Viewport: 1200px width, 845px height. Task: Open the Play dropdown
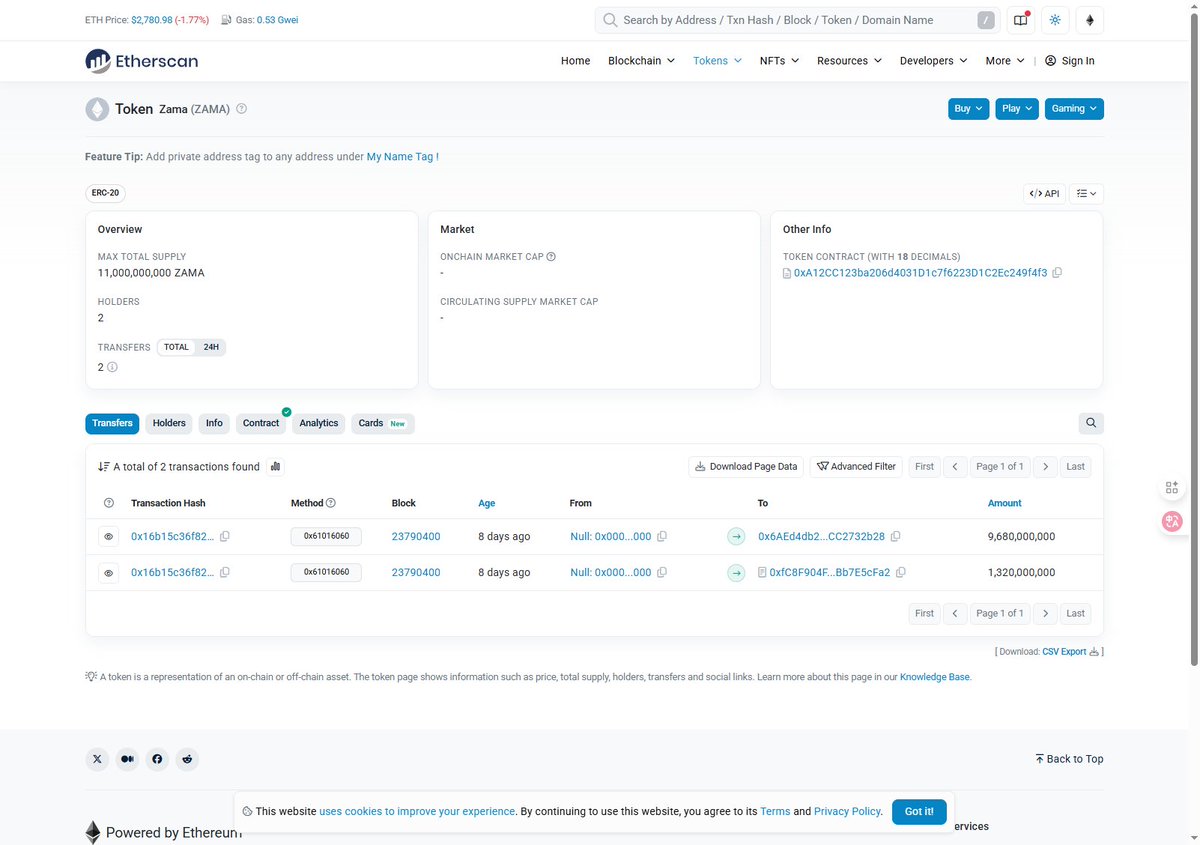point(1017,109)
